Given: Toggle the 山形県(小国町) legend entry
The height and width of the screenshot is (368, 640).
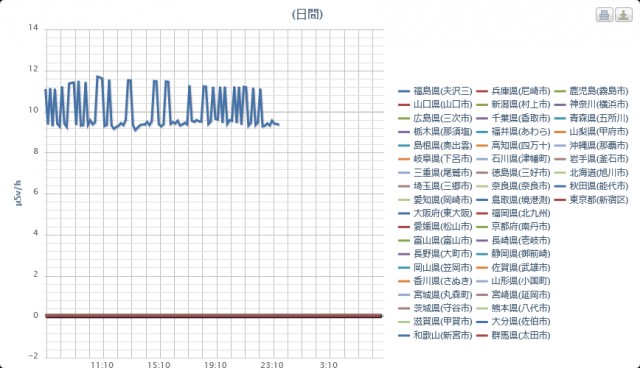Looking at the screenshot, I should 513,281.
